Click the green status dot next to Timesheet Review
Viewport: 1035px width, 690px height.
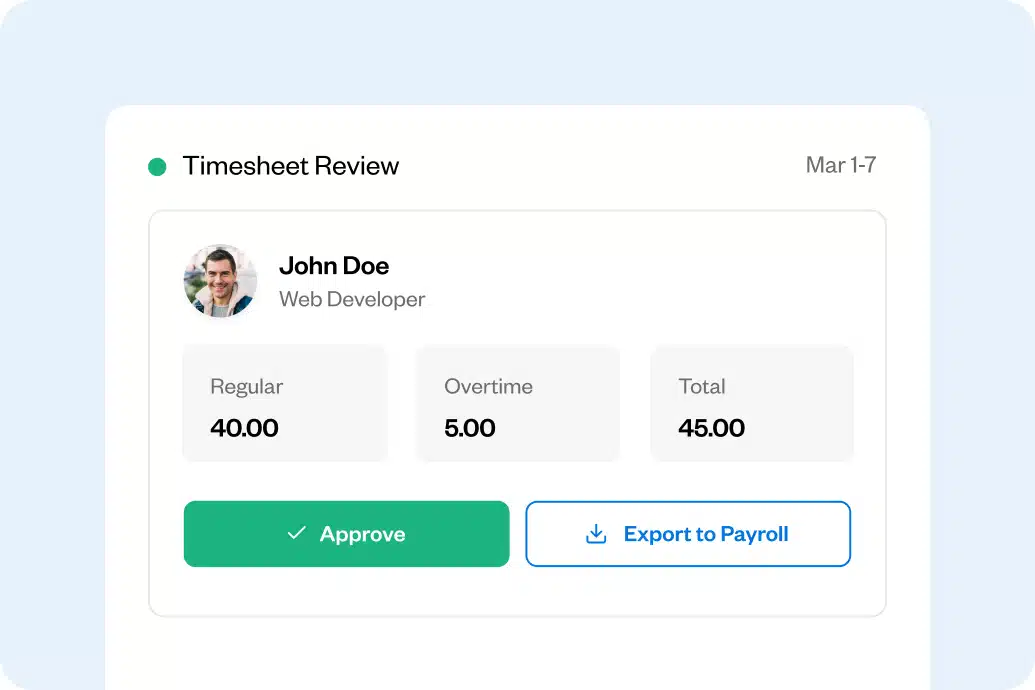[156, 165]
